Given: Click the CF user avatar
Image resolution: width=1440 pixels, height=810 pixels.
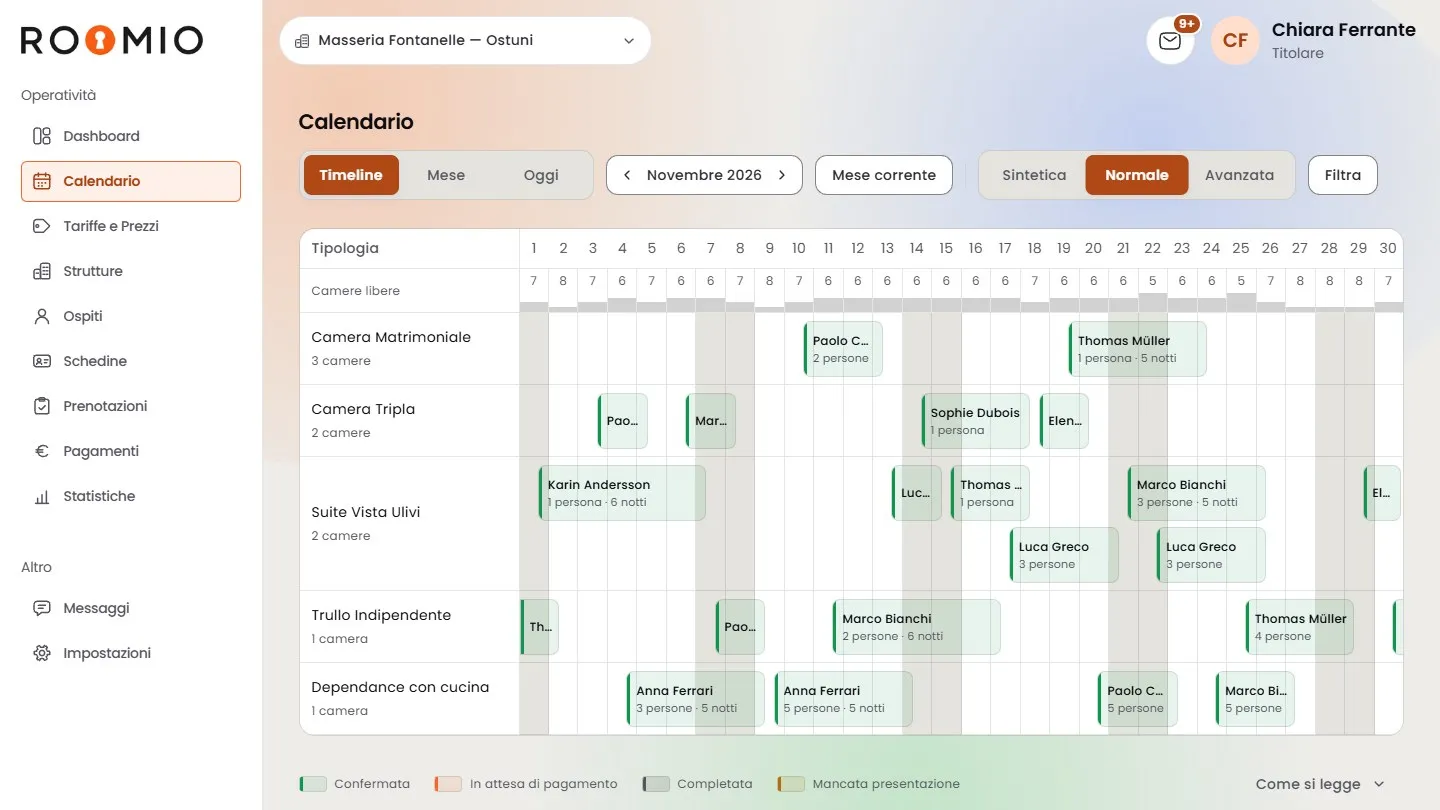Looking at the screenshot, I should [x=1235, y=41].
